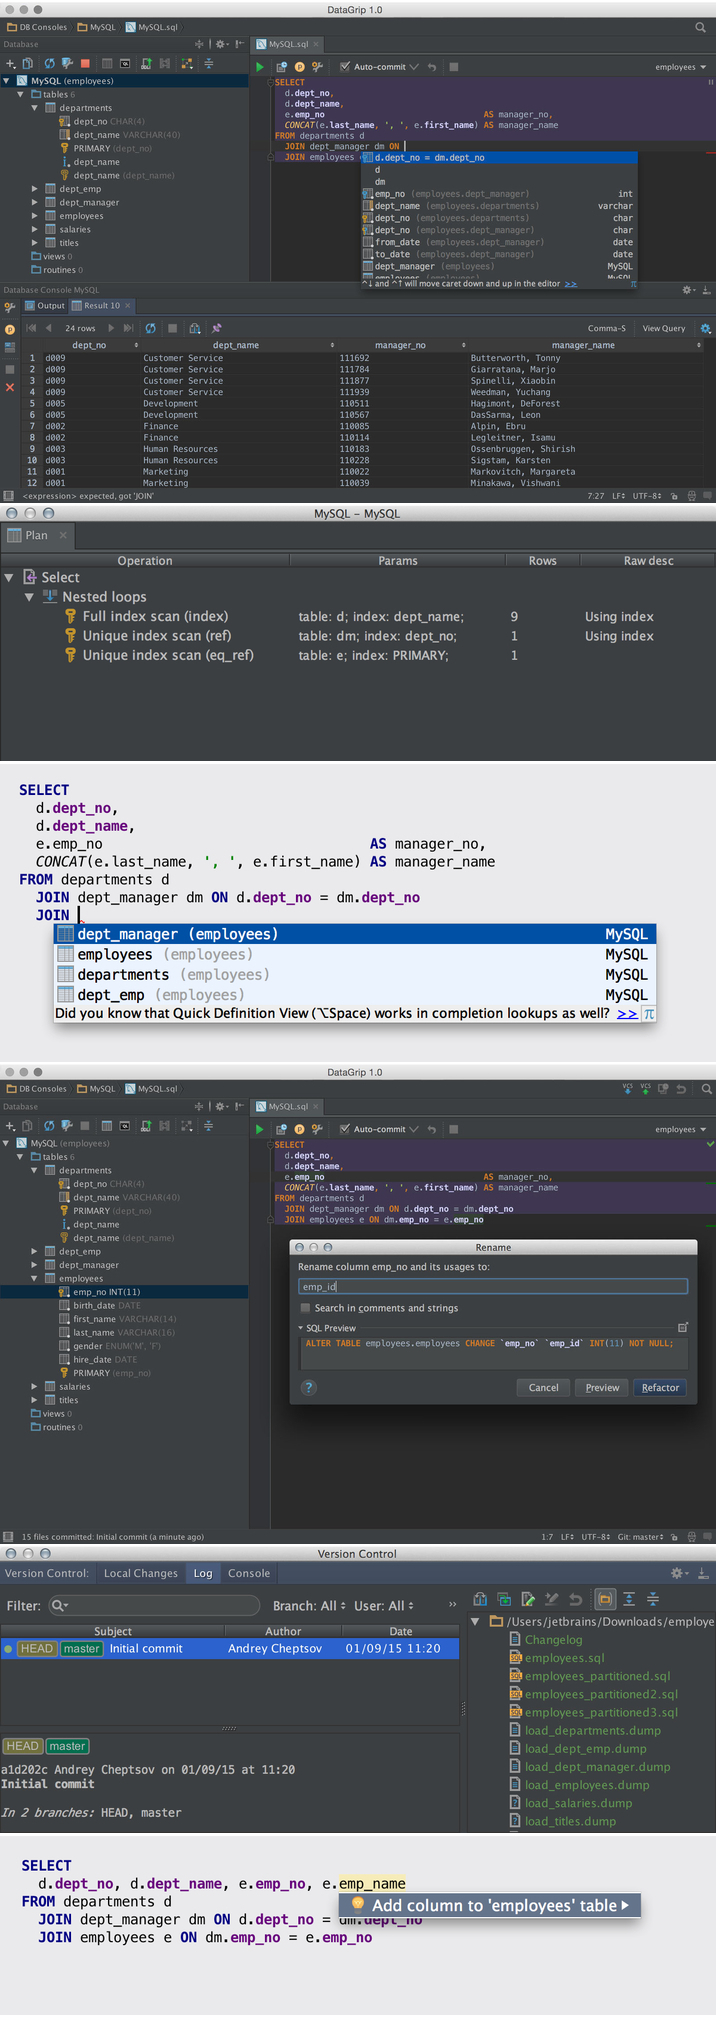Screen dimensions: 716x2020
Task: Click the Preview button in Rename dialog
Action: [x=602, y=1387]
